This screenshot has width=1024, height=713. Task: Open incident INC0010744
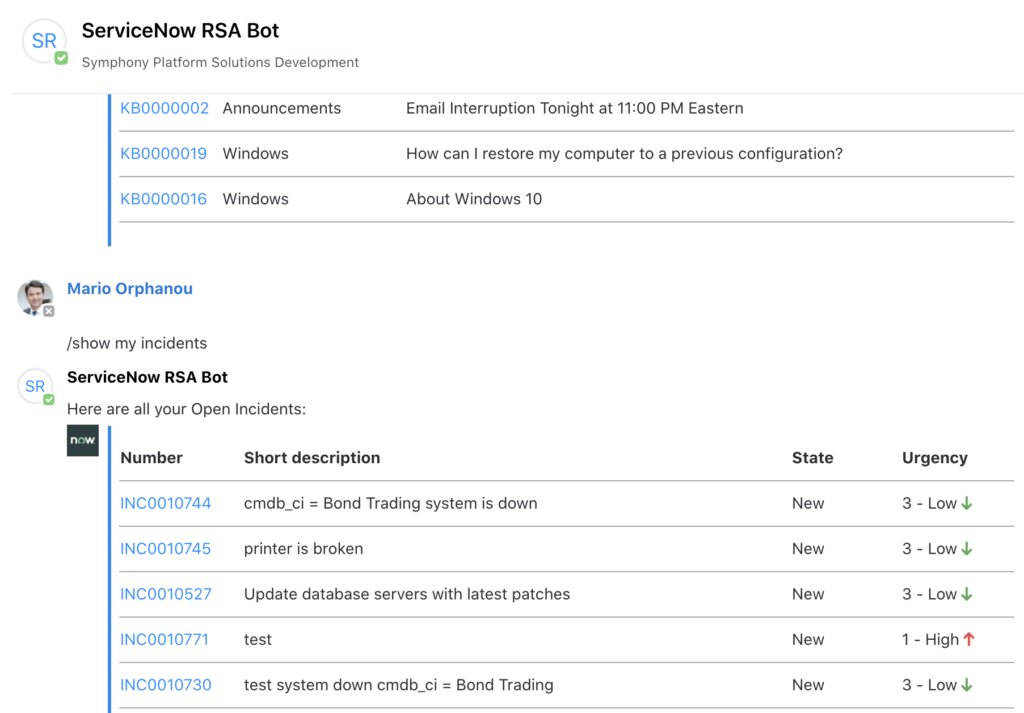(166, 503)
